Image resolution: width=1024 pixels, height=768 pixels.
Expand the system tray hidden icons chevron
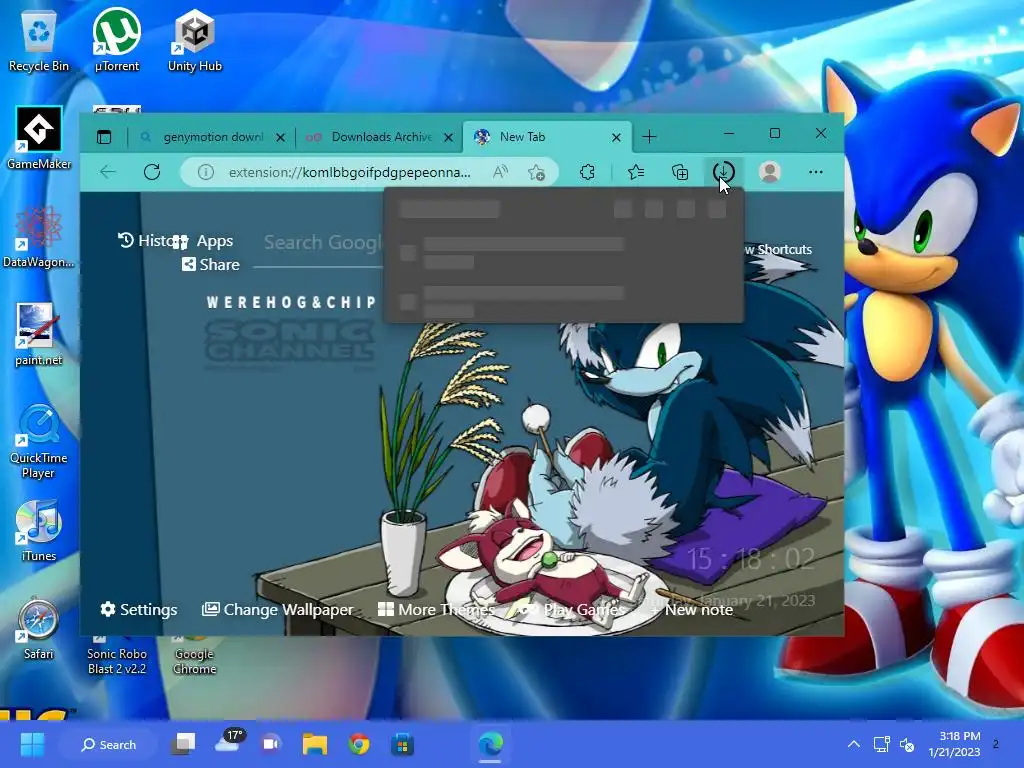pos(854,744)
